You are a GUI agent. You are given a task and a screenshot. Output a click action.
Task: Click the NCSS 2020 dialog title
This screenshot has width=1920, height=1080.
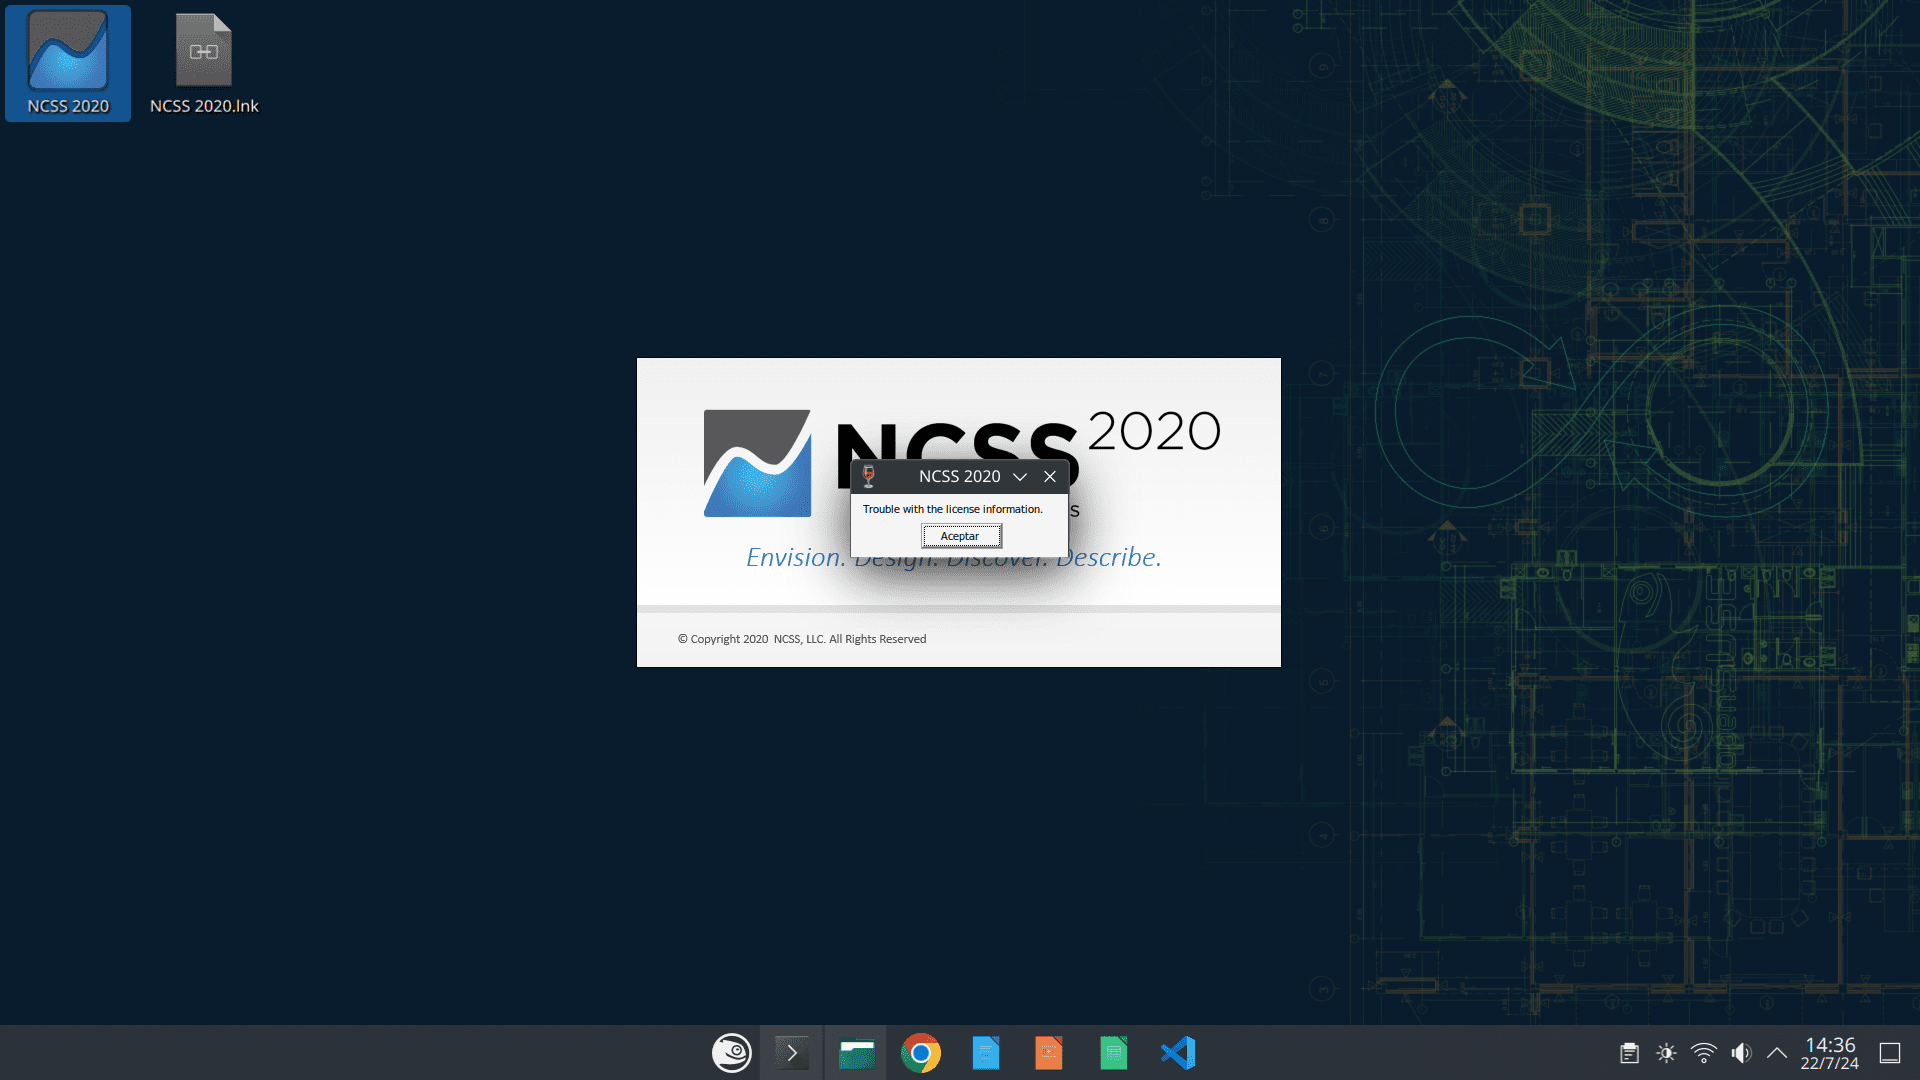960,477
